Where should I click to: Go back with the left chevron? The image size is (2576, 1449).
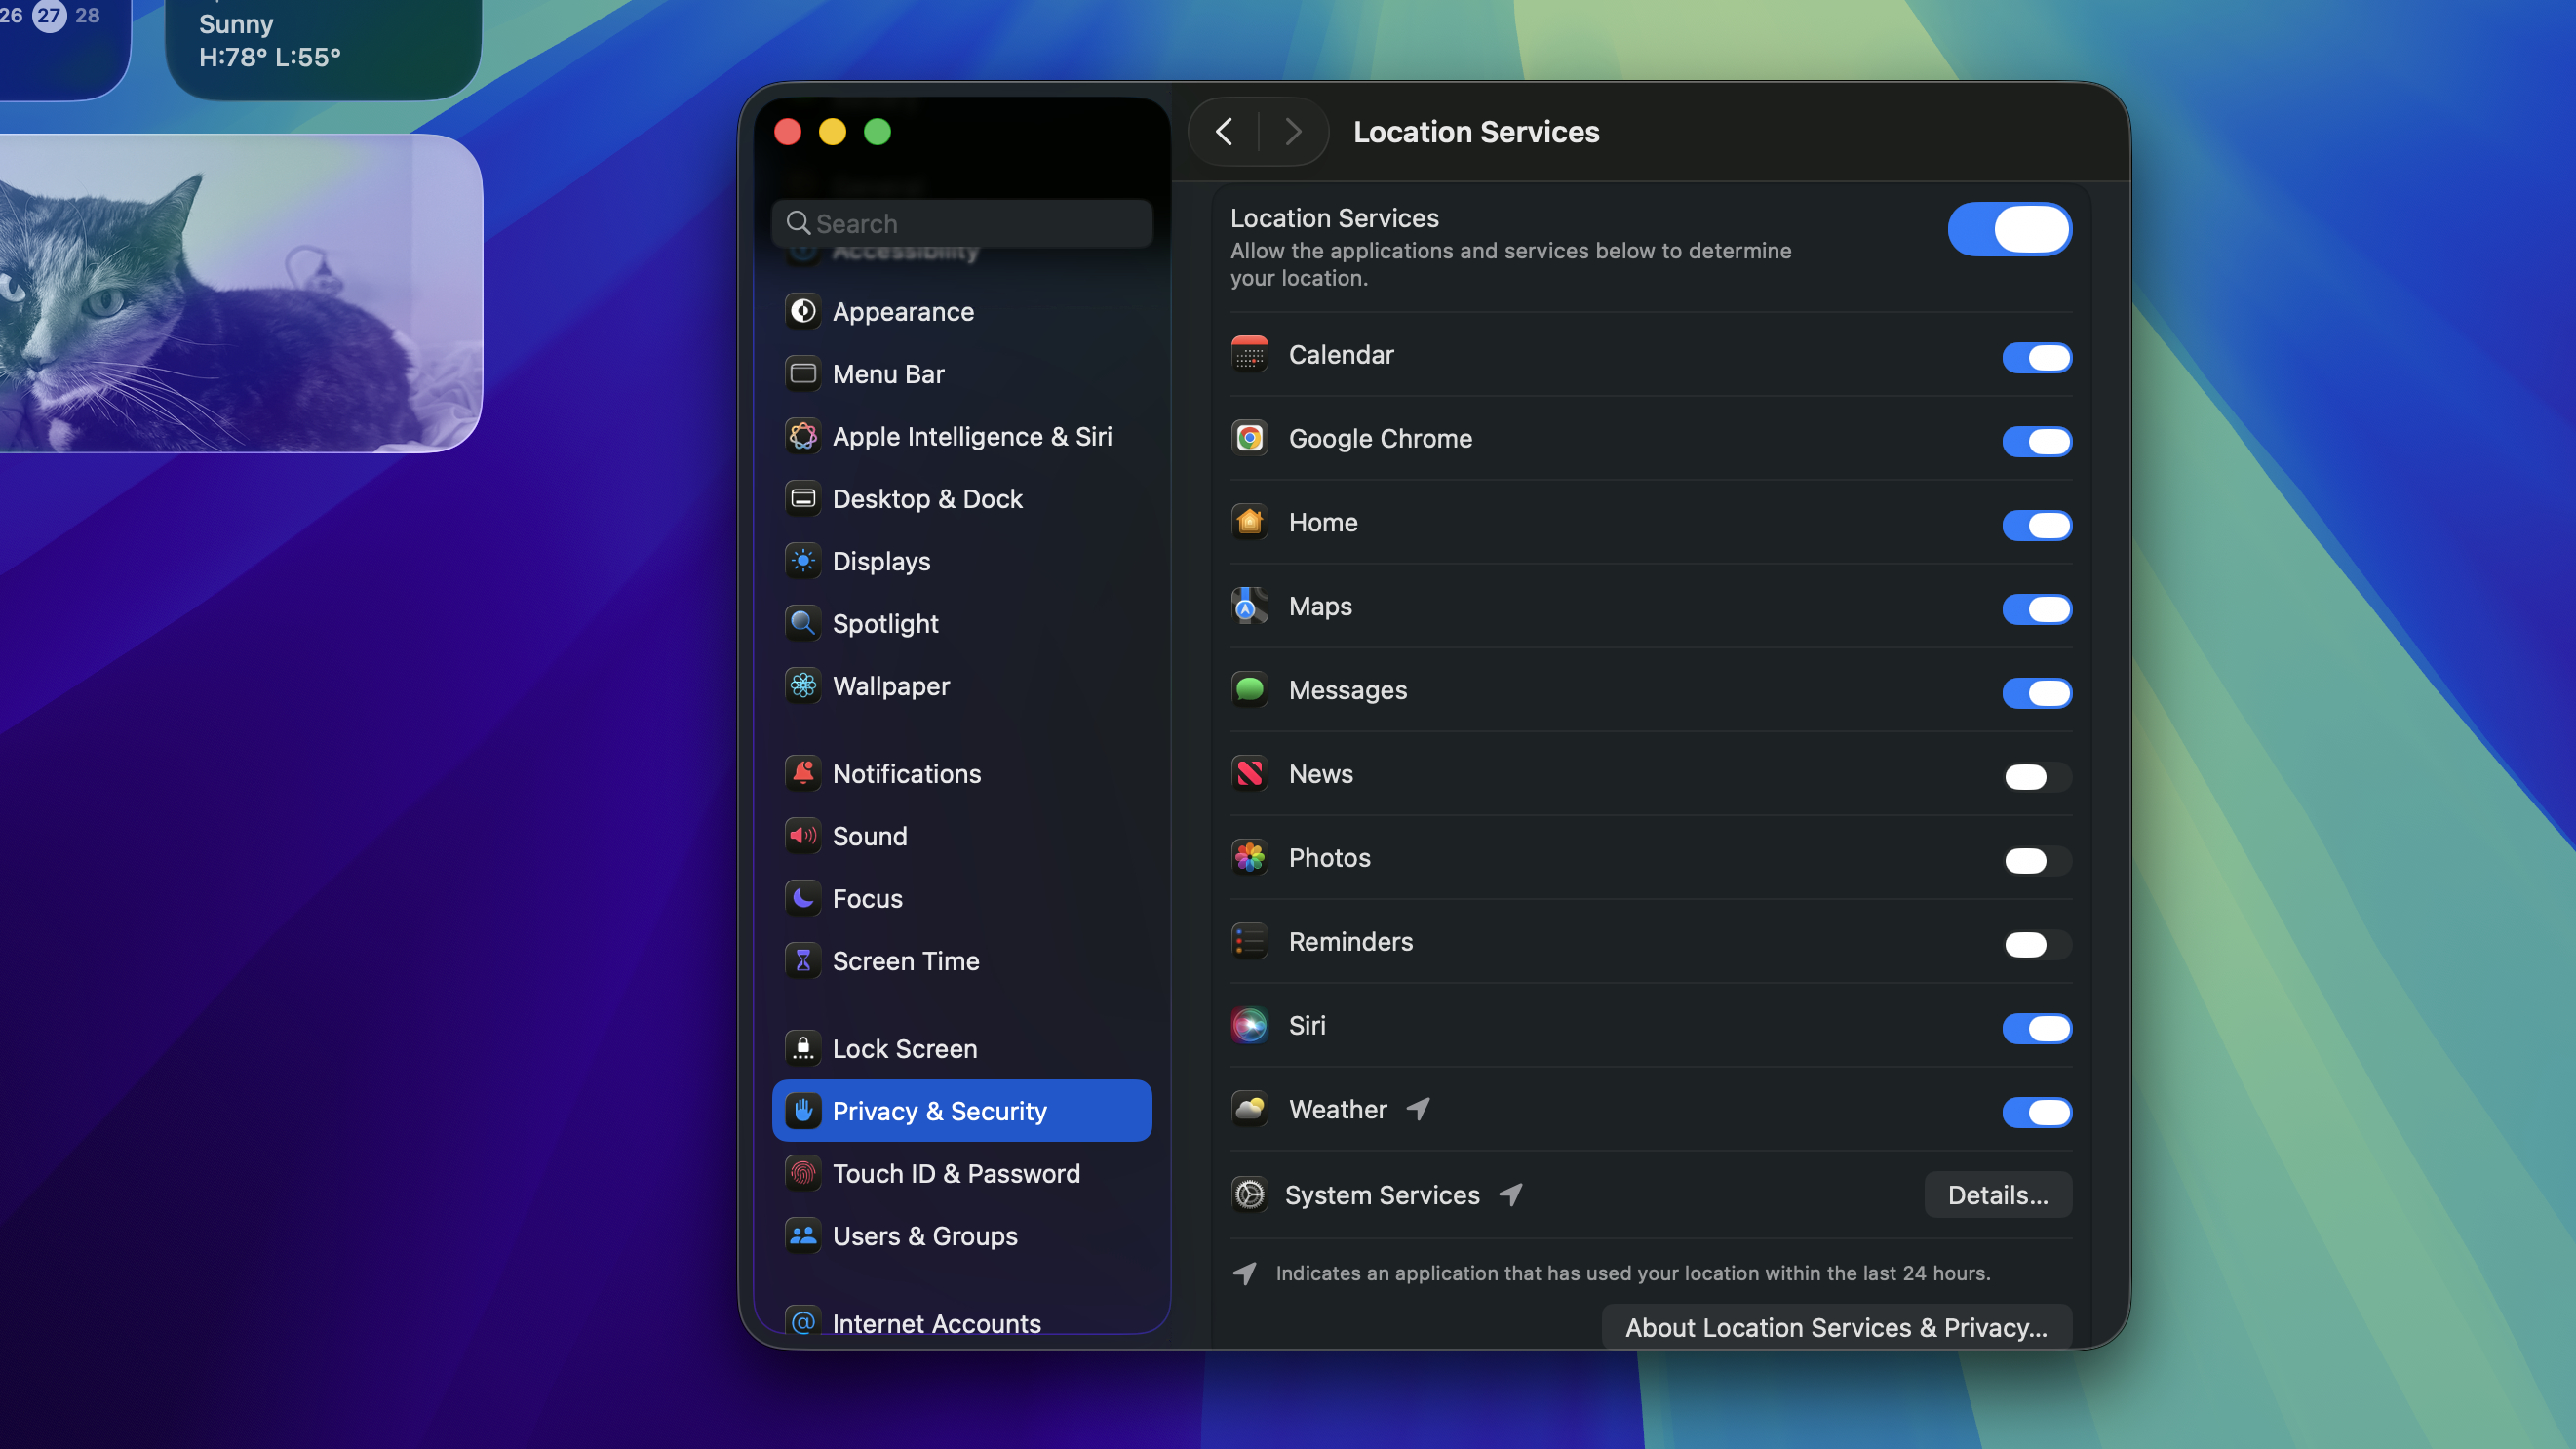(1224, 132)
